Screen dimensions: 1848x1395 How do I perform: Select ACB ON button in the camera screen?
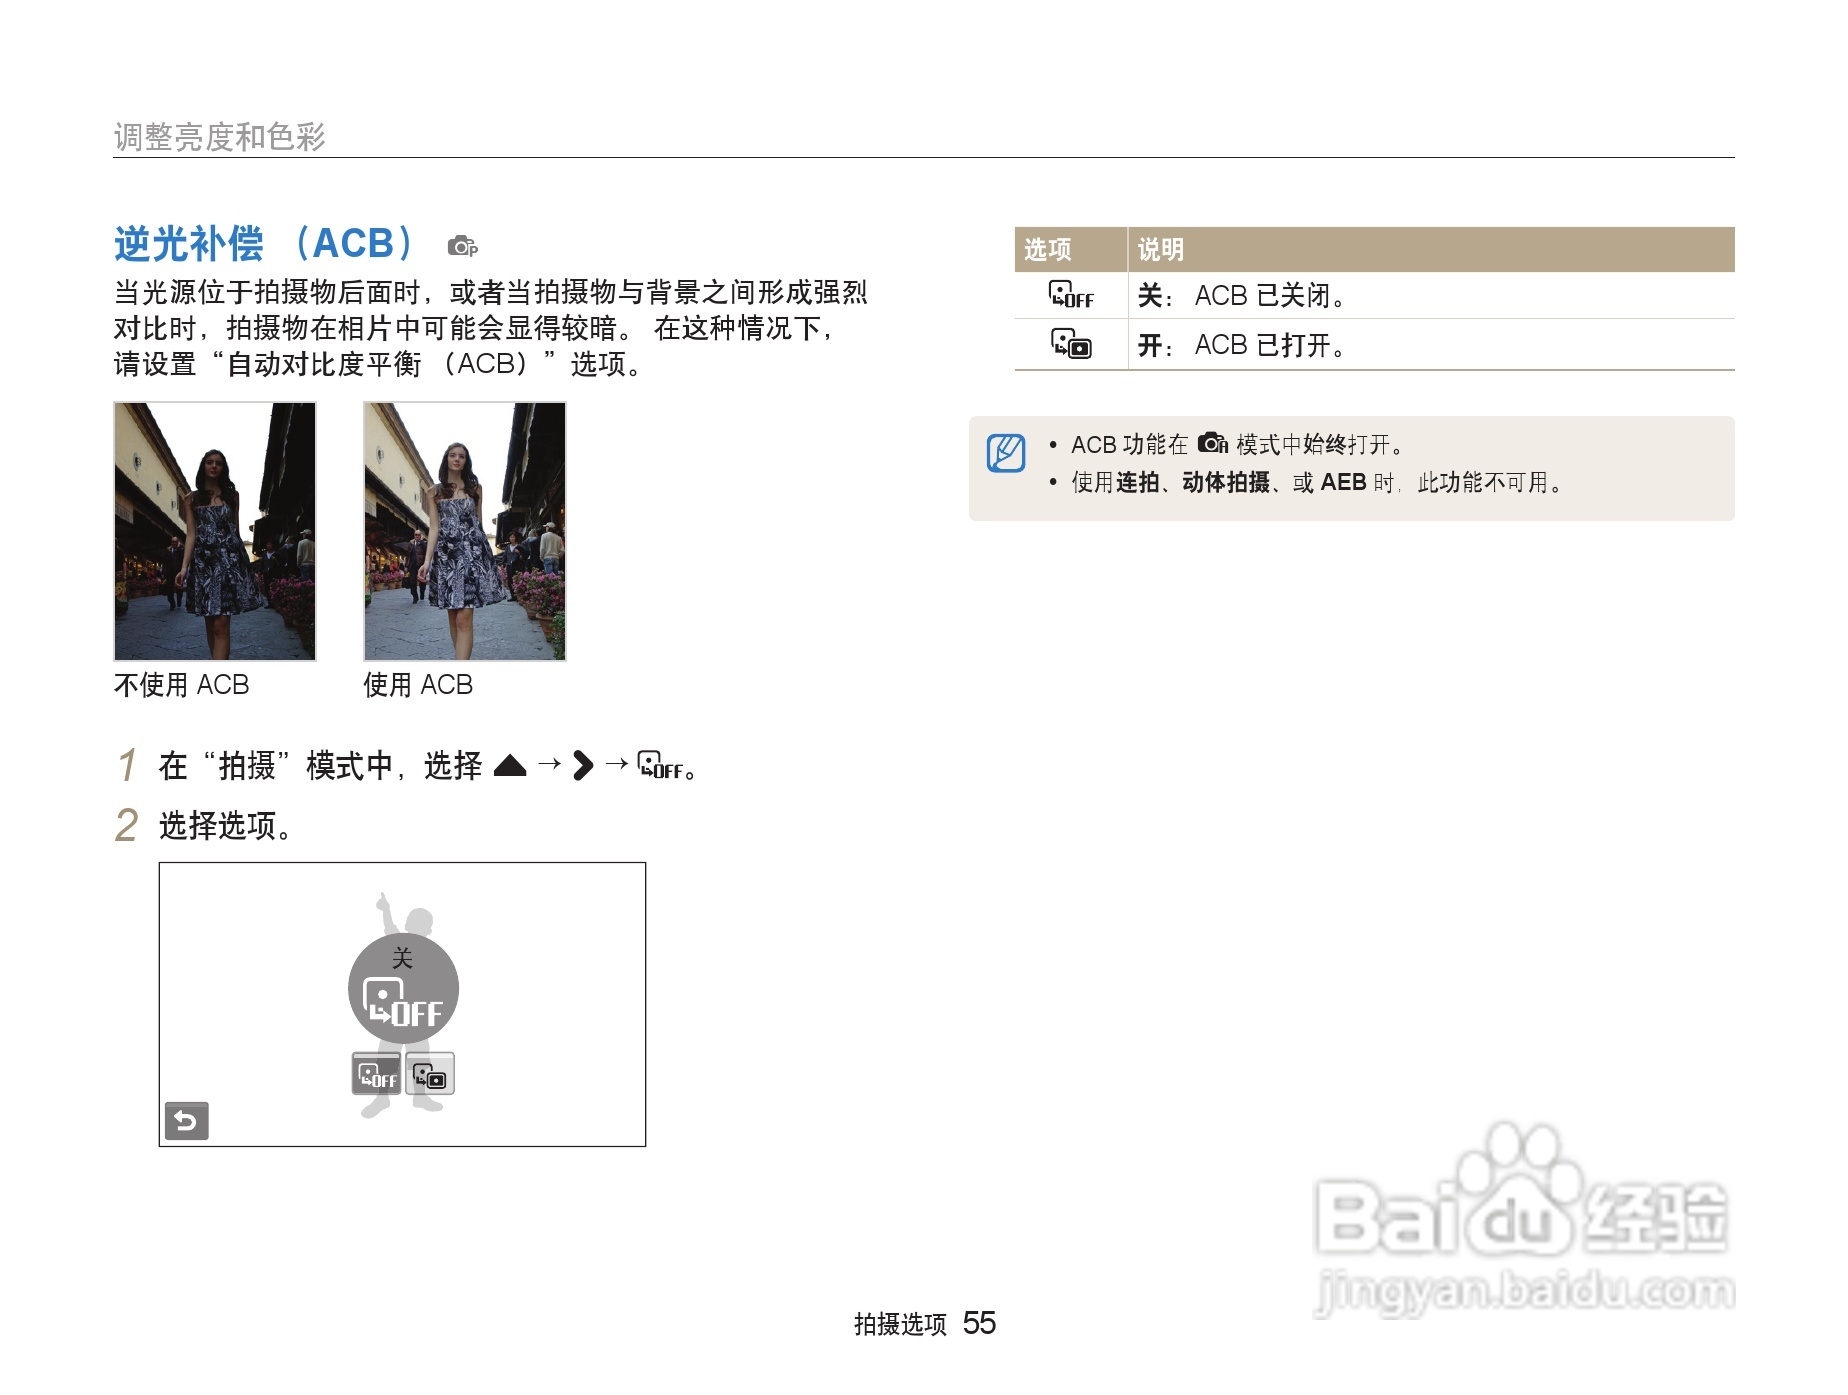pyautogui.click(x=430, y=1073)
